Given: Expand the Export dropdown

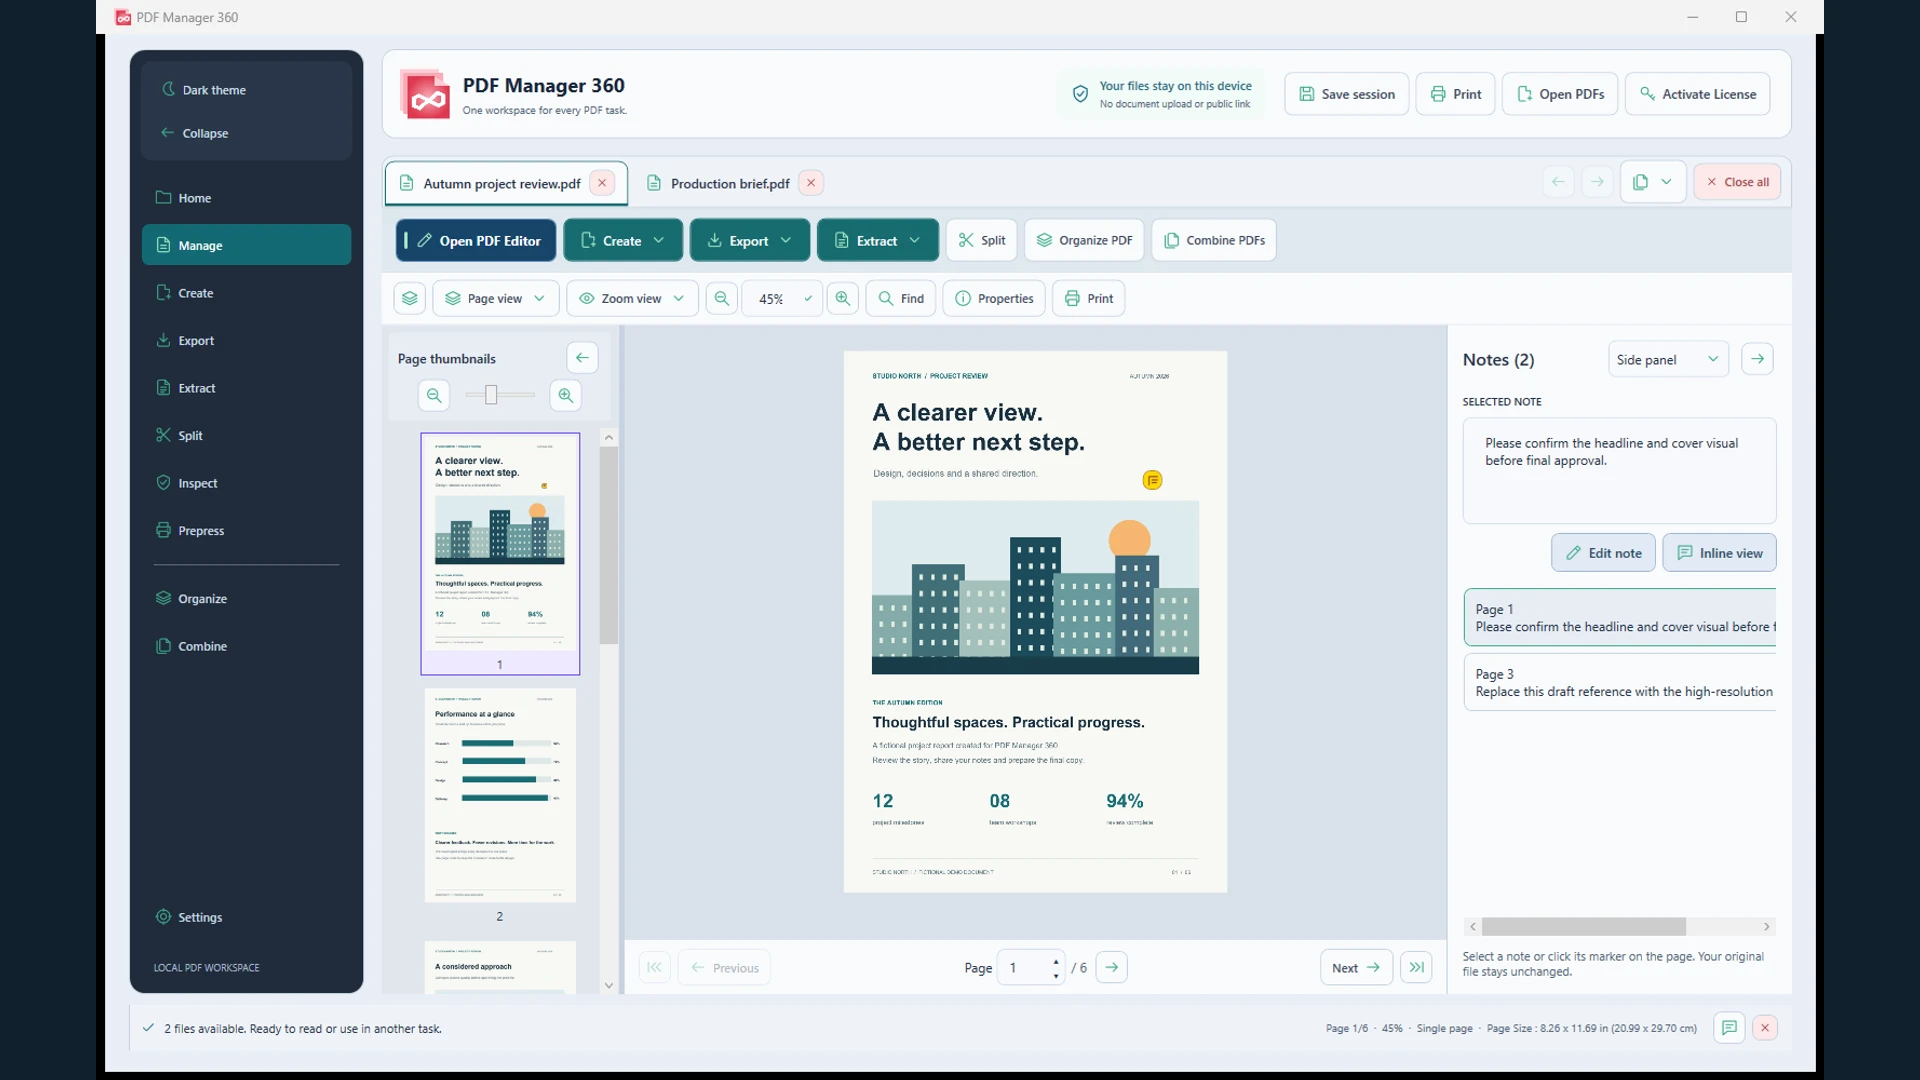Looking at the screenshot, I should point(749,240).
